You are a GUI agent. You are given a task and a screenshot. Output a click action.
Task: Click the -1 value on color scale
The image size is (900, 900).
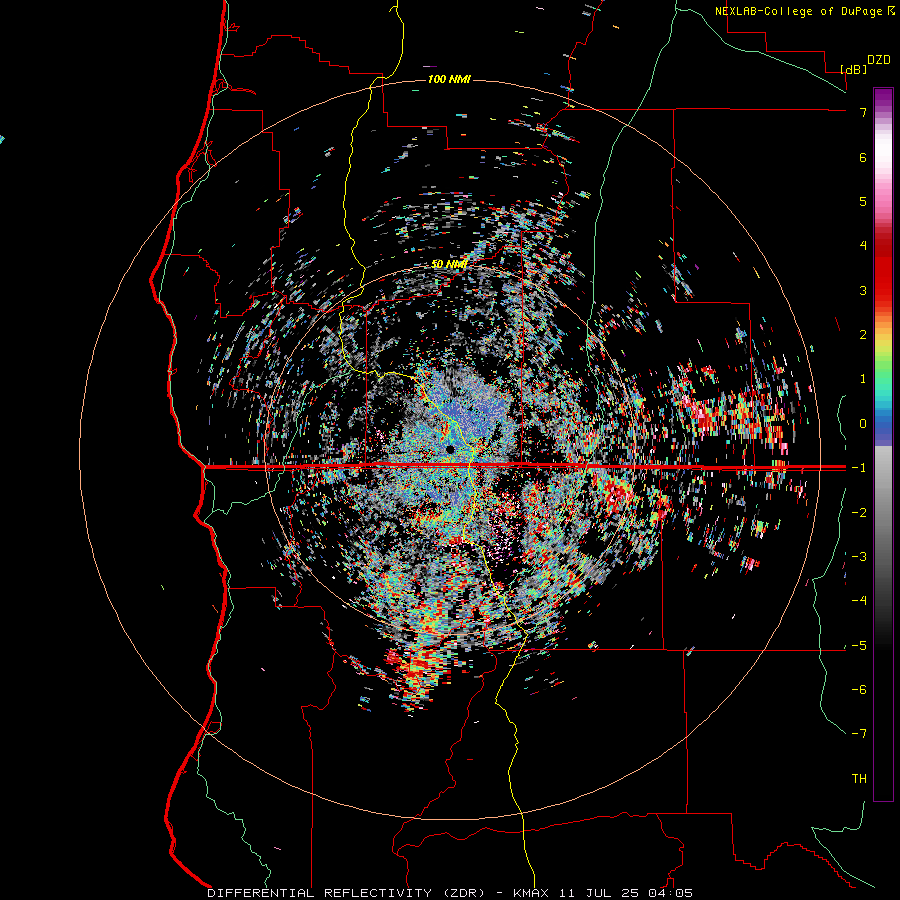859,468
